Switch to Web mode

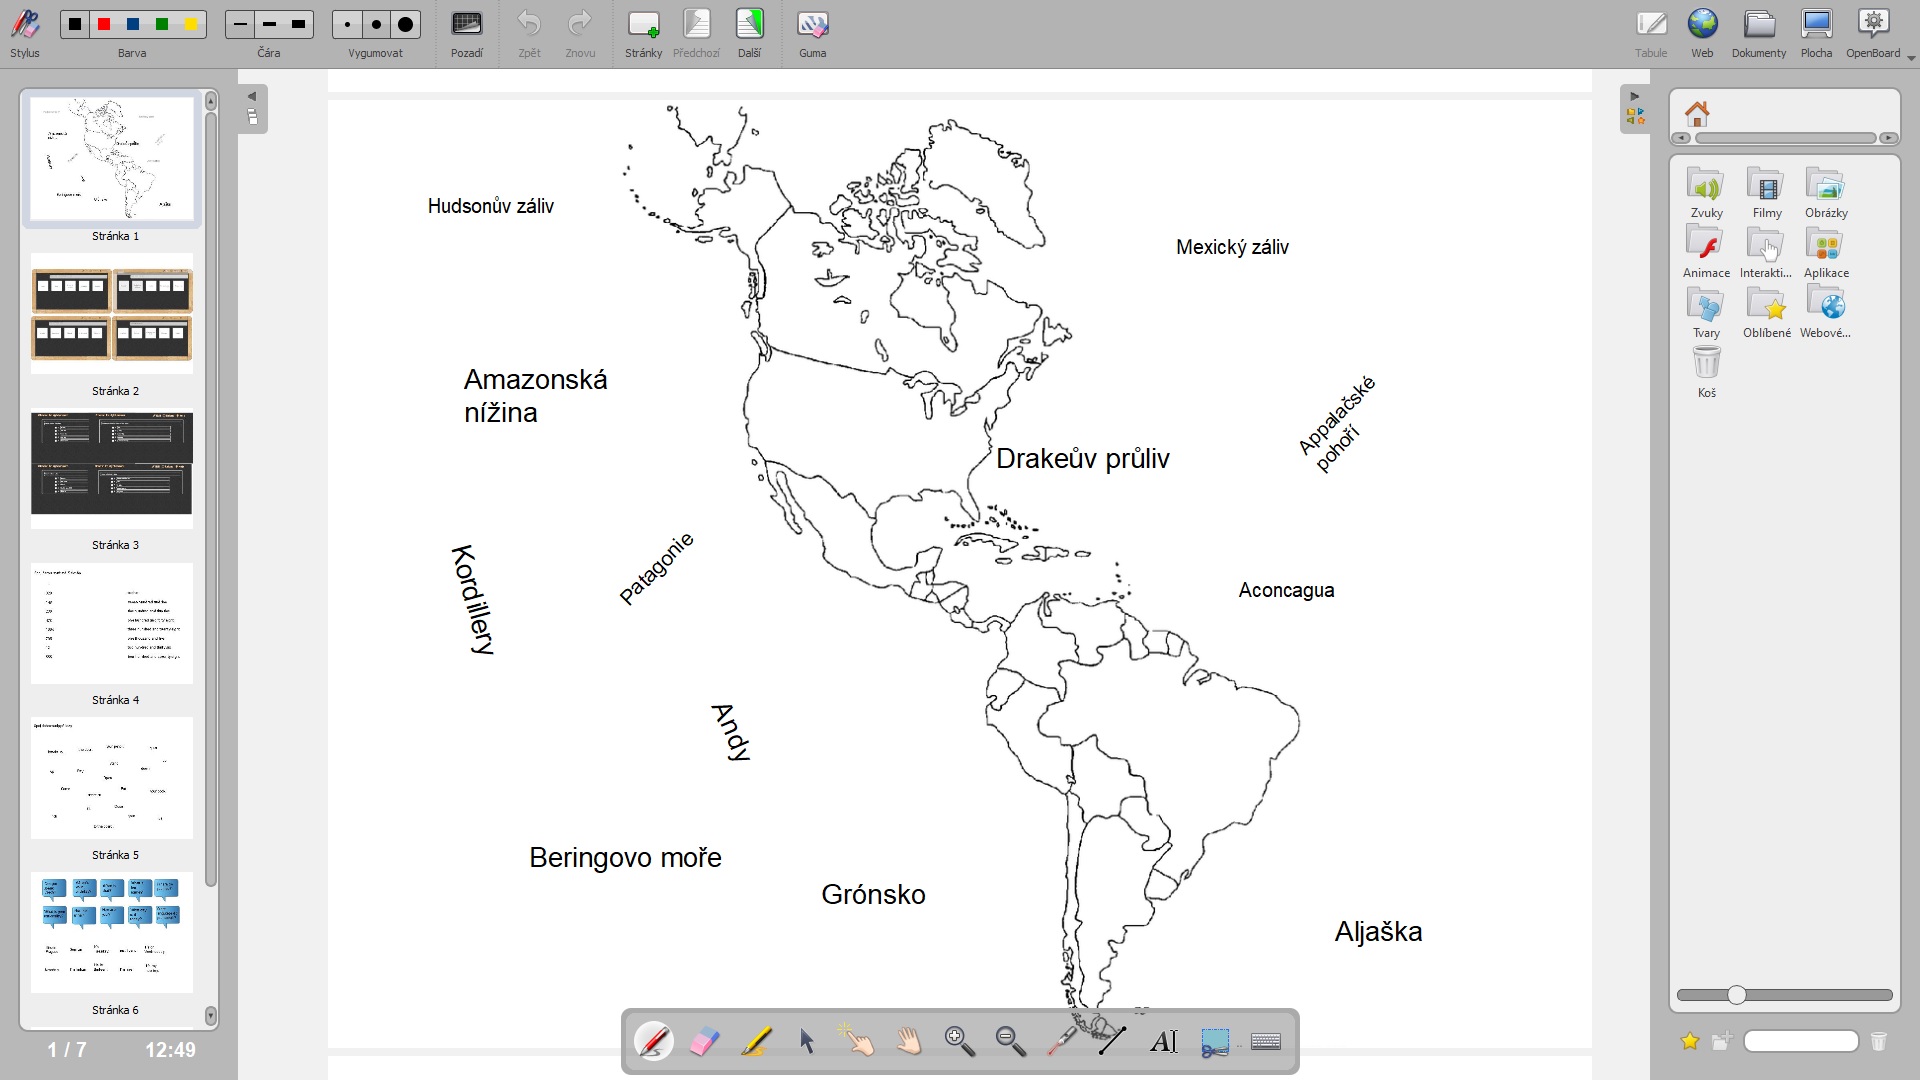tap(1704, 33)
